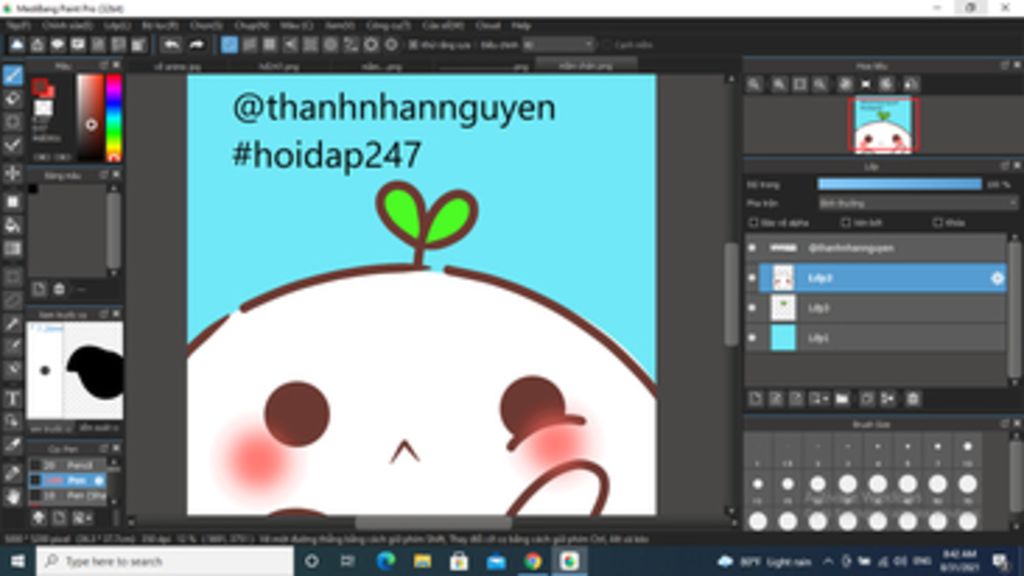Enable clipping checkbox in Layer panel
This screenshot has width=1024, height=576.
(846, 223)
